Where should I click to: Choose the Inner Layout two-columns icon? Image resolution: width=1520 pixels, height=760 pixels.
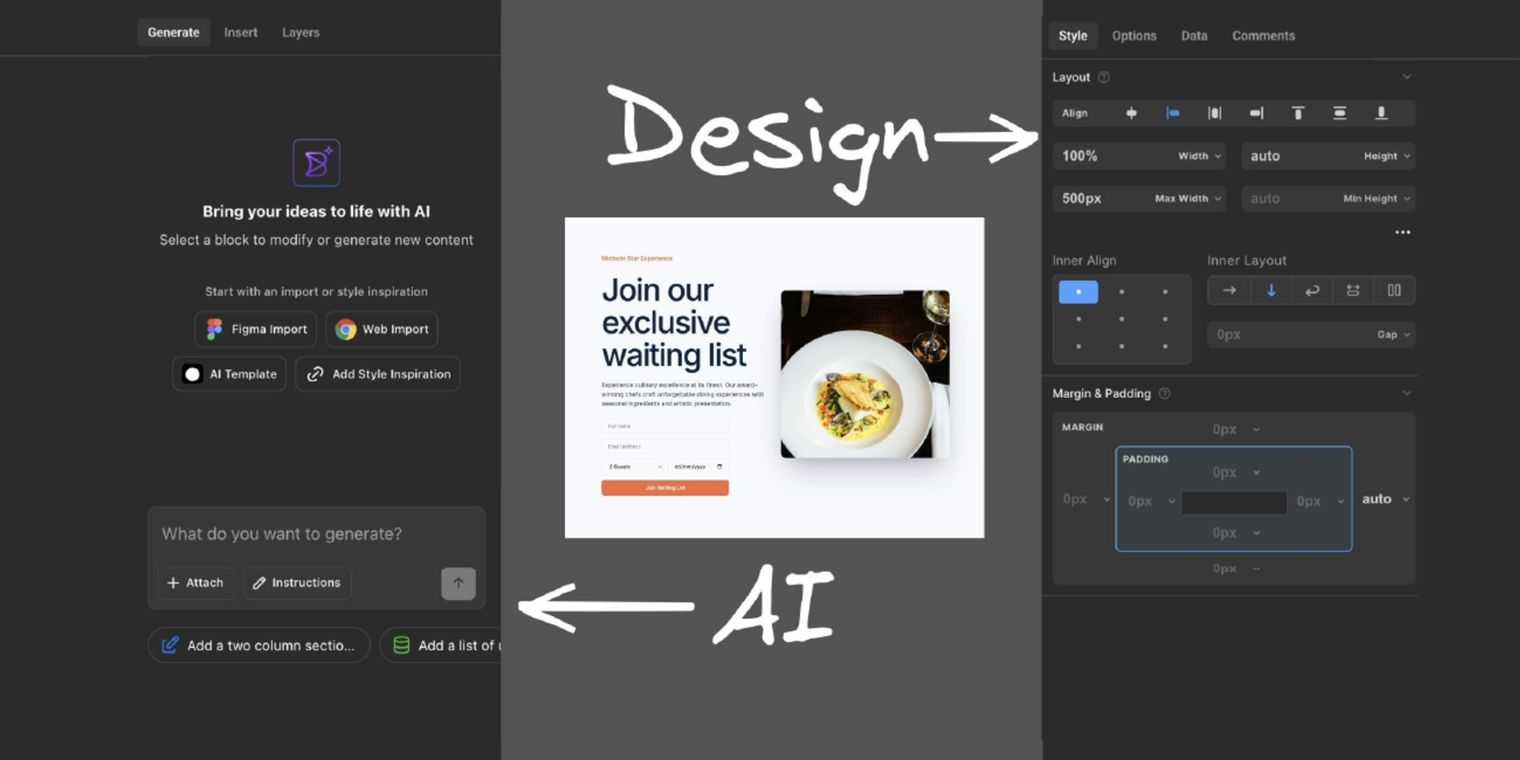1394,290
